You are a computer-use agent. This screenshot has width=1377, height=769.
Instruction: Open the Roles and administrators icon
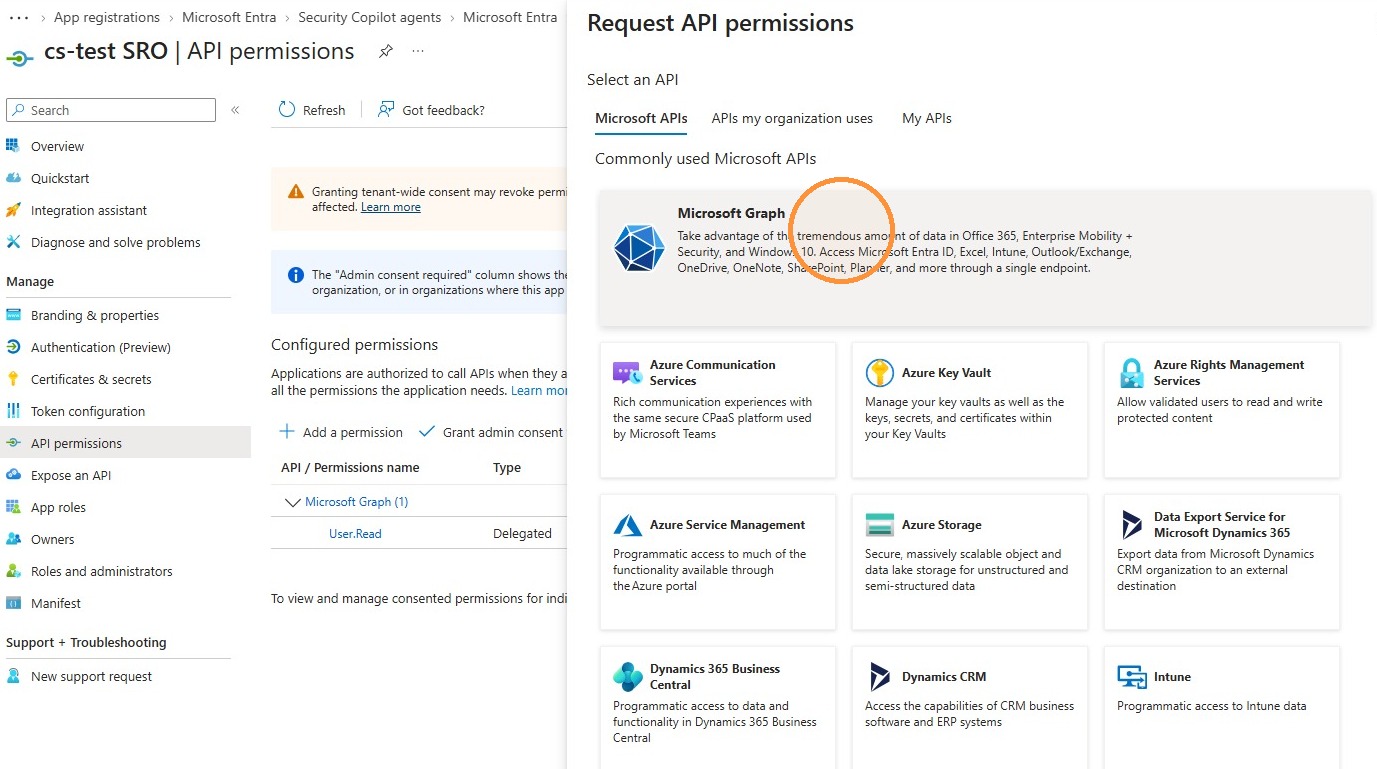pyautogui.click(x=13, y=571)
